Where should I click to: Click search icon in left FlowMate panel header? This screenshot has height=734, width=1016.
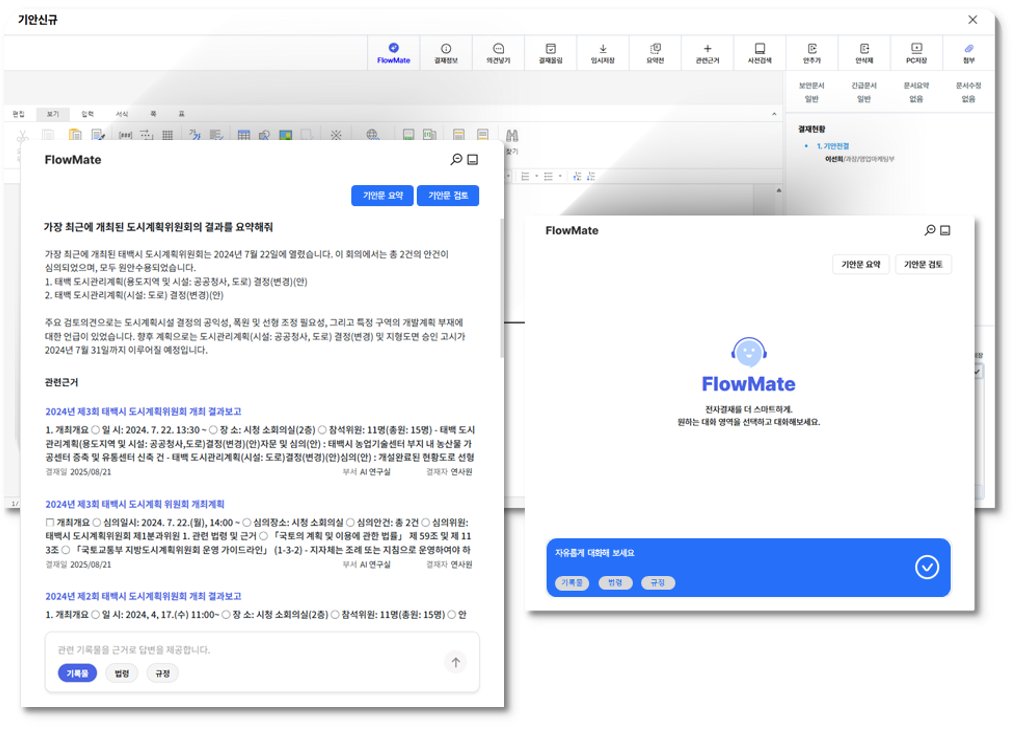[456, 160]
